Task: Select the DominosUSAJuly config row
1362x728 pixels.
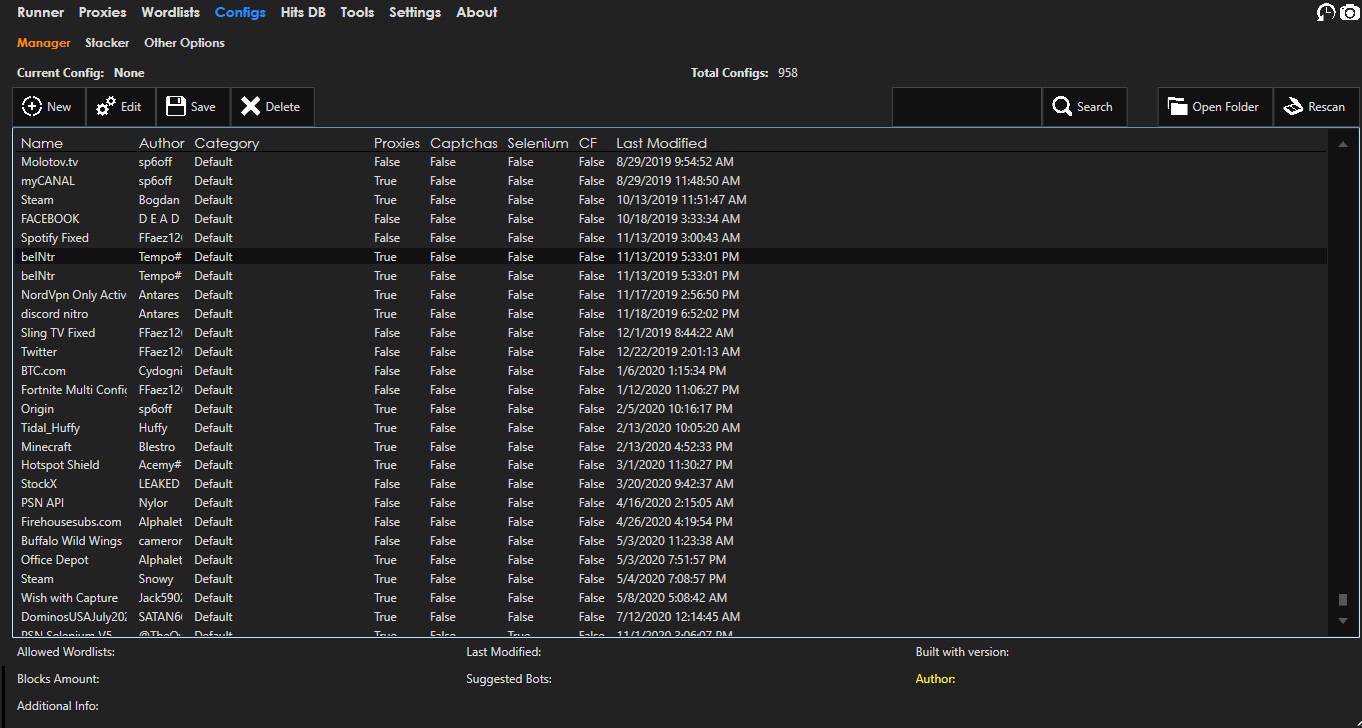Action: click(670, 617)
